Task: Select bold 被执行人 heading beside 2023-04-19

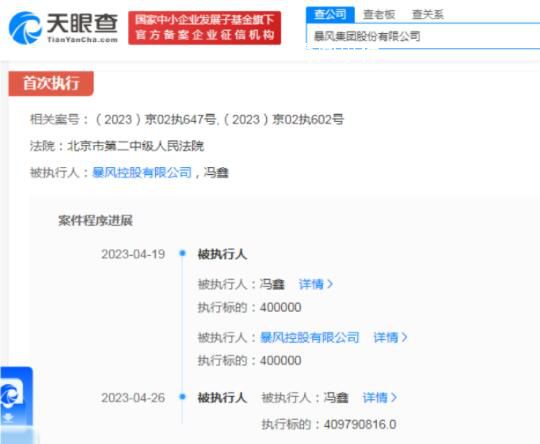Action: click(x=222, y=254)
